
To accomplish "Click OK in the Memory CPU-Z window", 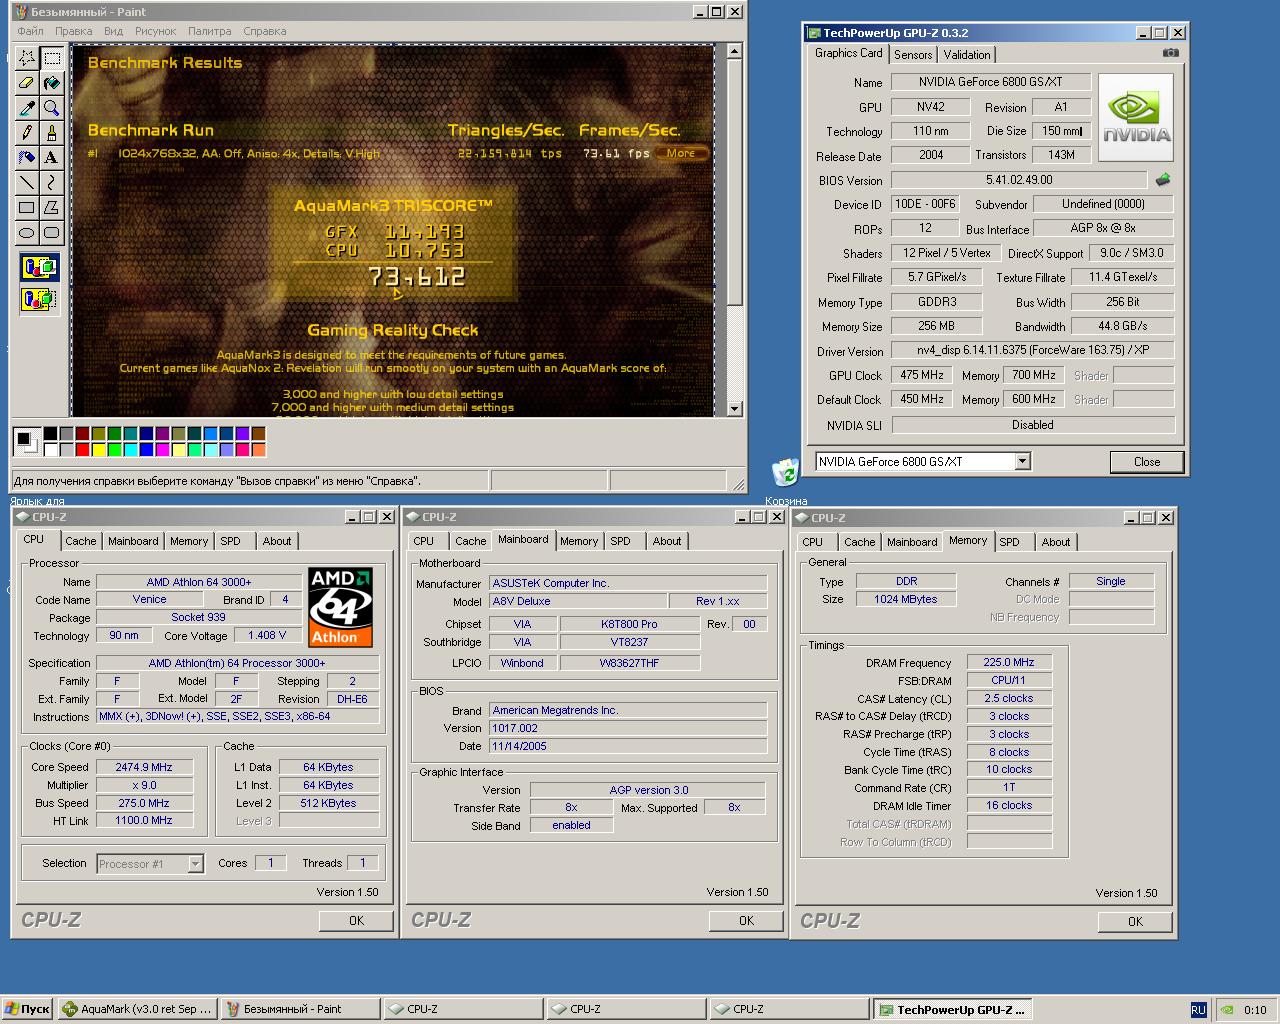I will (1135, 921).
